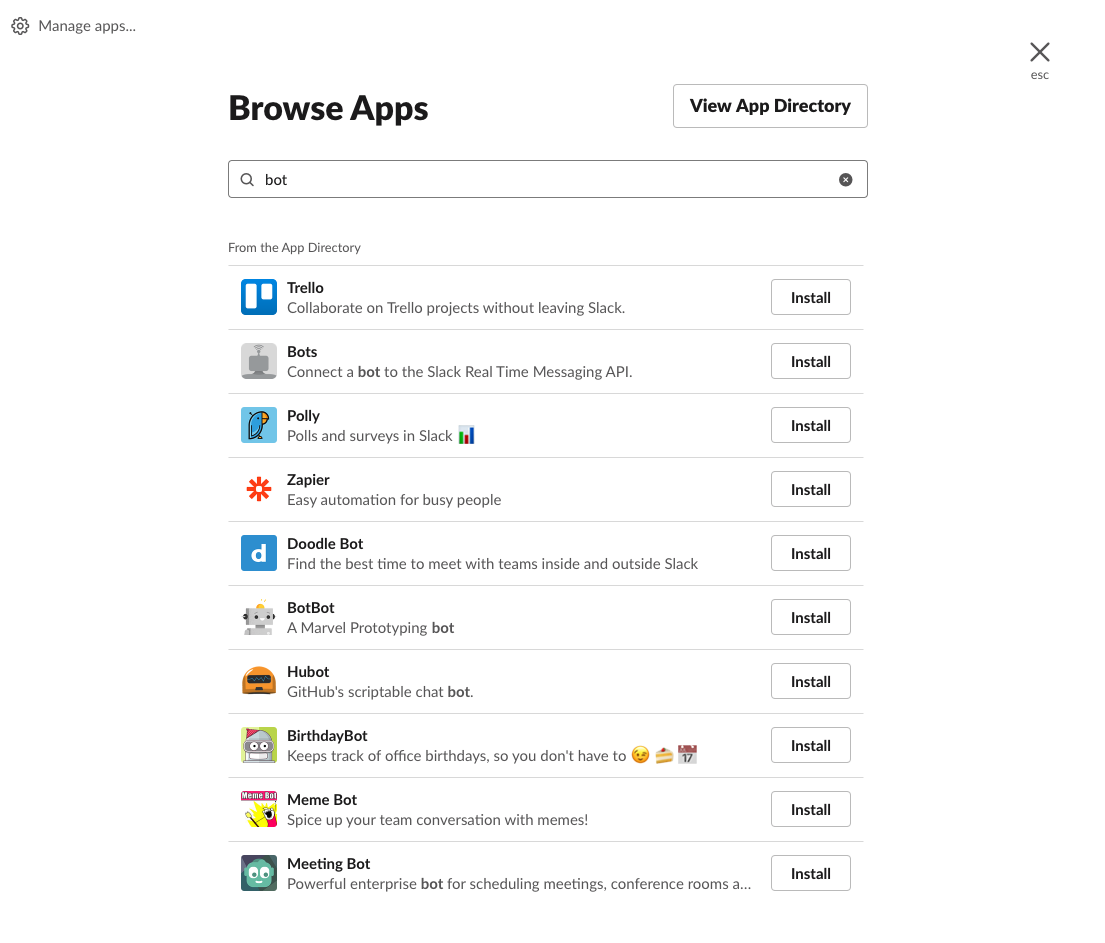This screenshot has height=943, width=1105.
Task: Open the Zapier asterisk icon
Action: pyautogui.click(x=259, y=489)
